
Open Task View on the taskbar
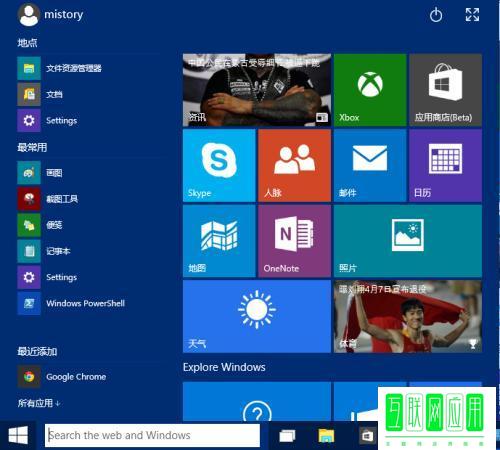click(x=287, y=436)
